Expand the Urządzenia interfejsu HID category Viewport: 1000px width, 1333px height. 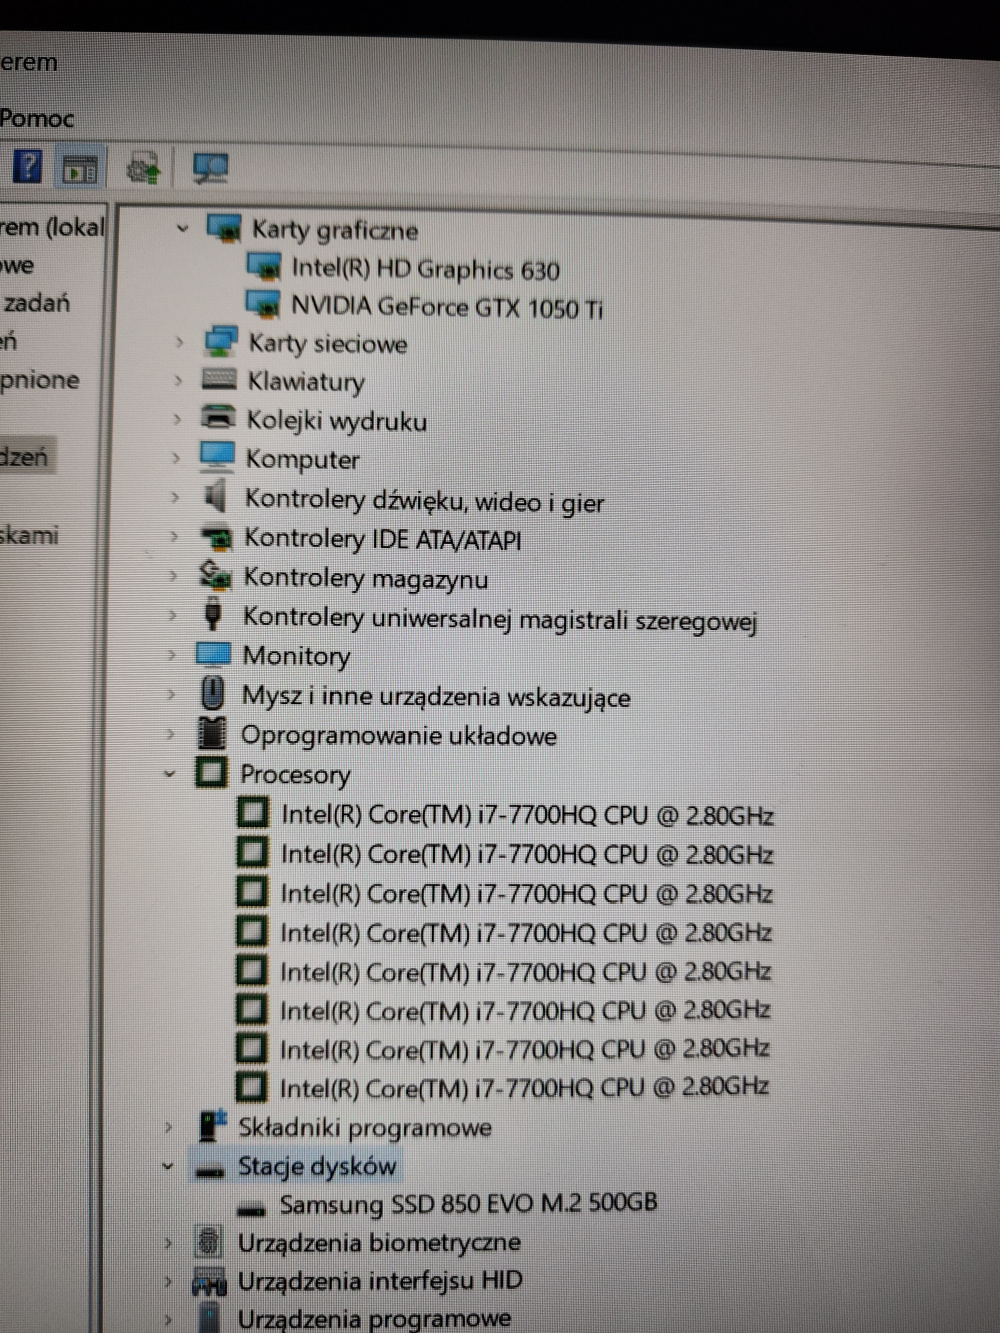coord(168,1281)
